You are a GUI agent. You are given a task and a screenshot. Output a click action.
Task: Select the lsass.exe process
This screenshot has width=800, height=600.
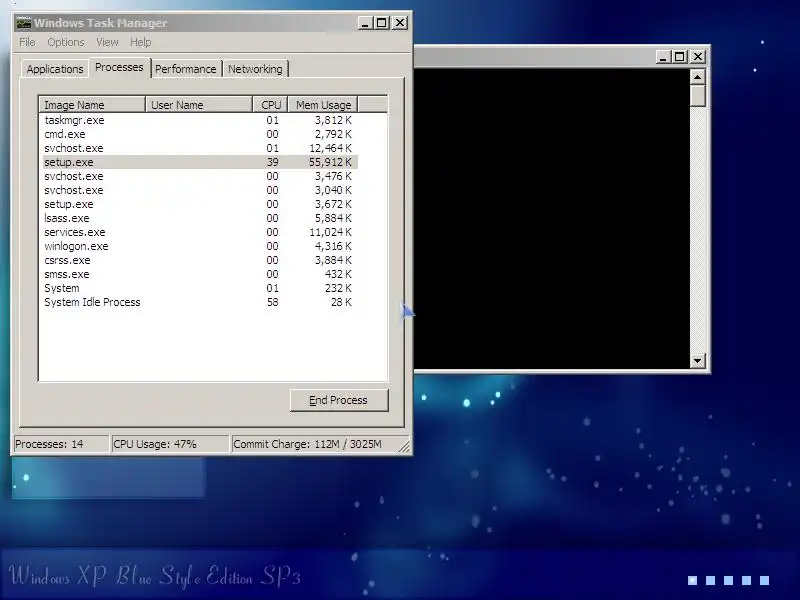pos(199,218)
